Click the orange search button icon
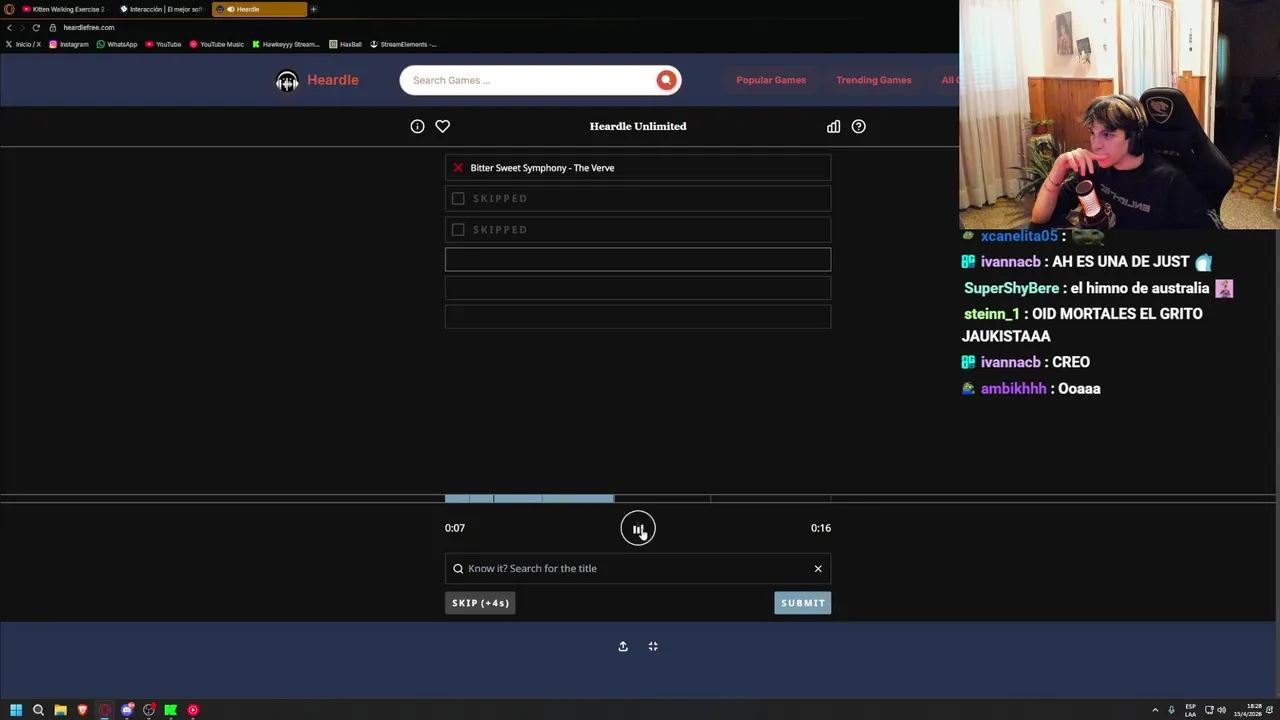The image size is (1280, 720). click(x=666, y=80)
